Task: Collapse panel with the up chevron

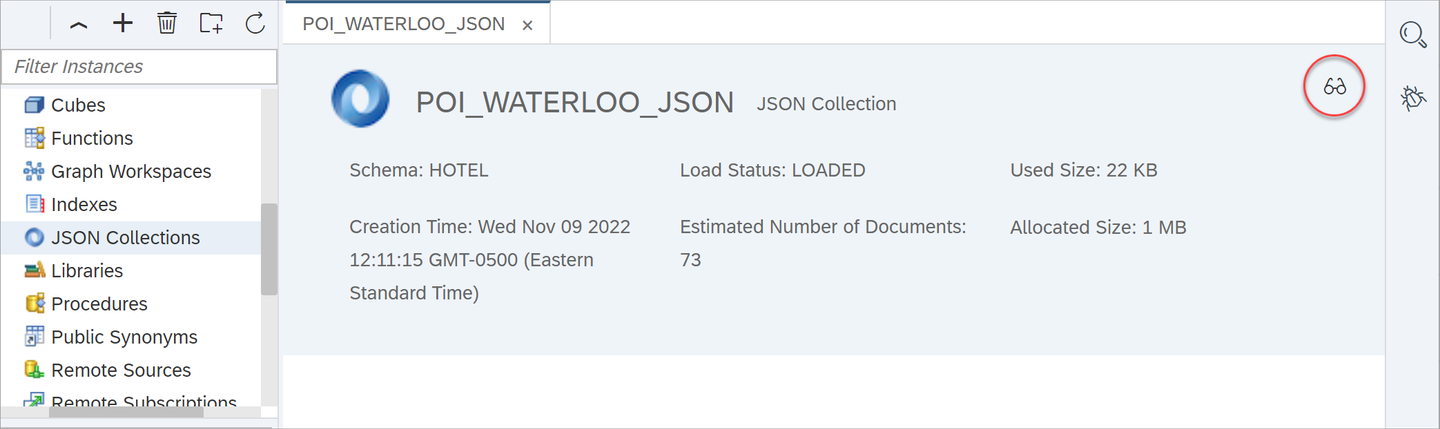Action: pyautogui.click(x=78, y=25)
